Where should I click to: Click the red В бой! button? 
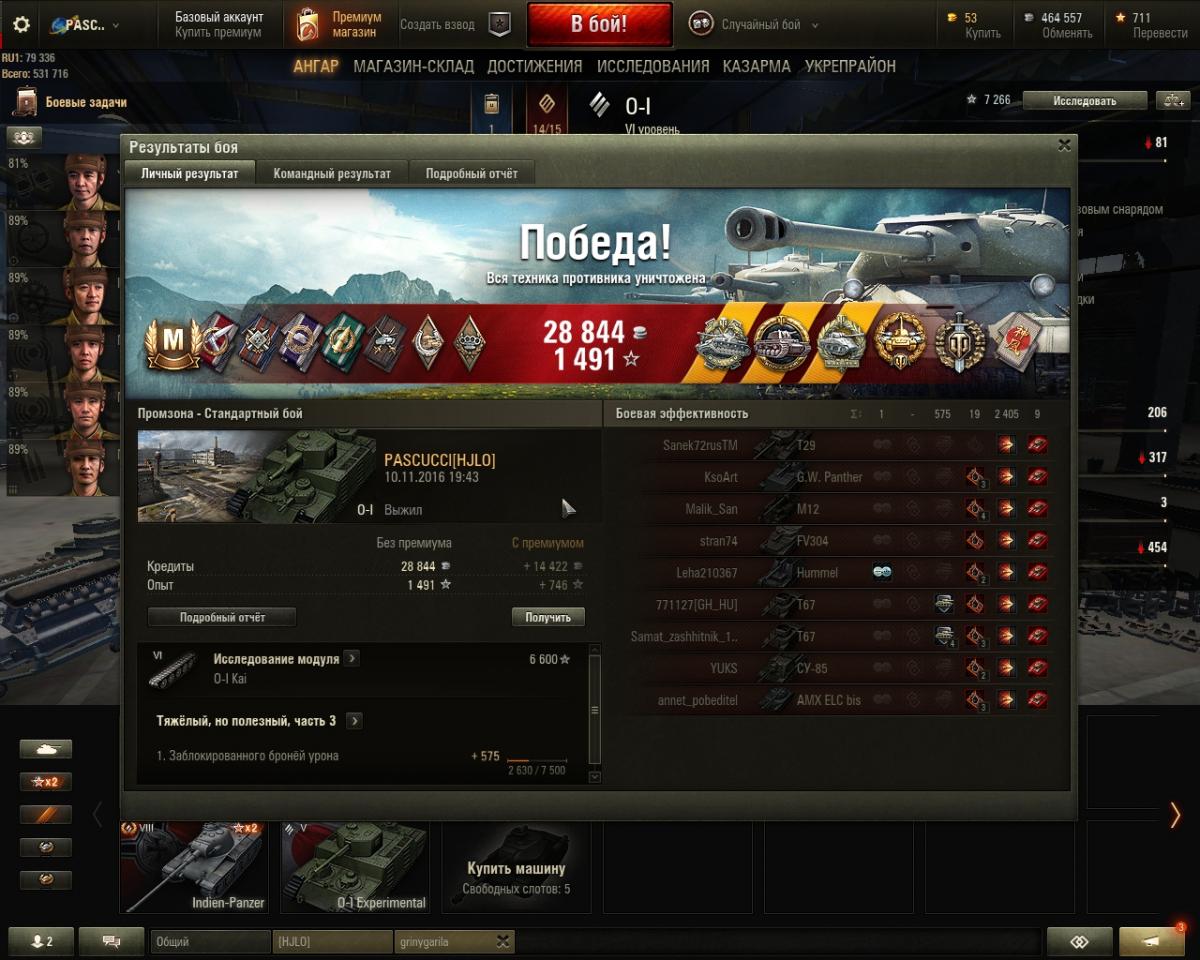pyautogui.click(x=599, y=25)
